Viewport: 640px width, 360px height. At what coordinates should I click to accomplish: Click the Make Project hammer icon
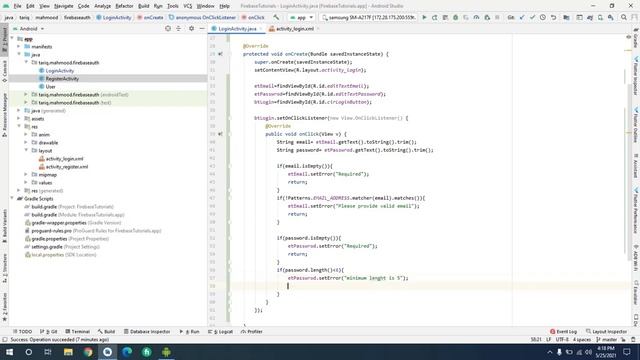point(276,18)
